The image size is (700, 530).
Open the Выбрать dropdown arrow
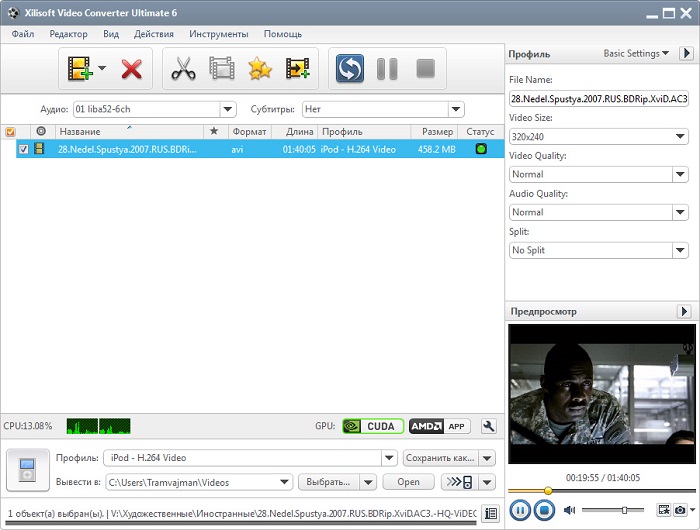[x=368, y=482]
